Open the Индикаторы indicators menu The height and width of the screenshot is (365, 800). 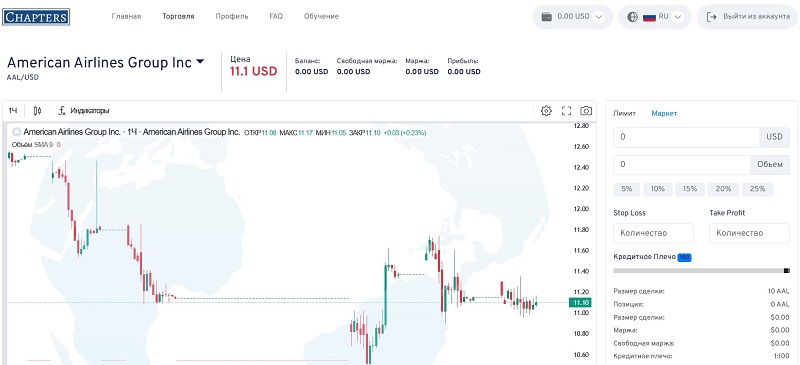tap(84, 111)
